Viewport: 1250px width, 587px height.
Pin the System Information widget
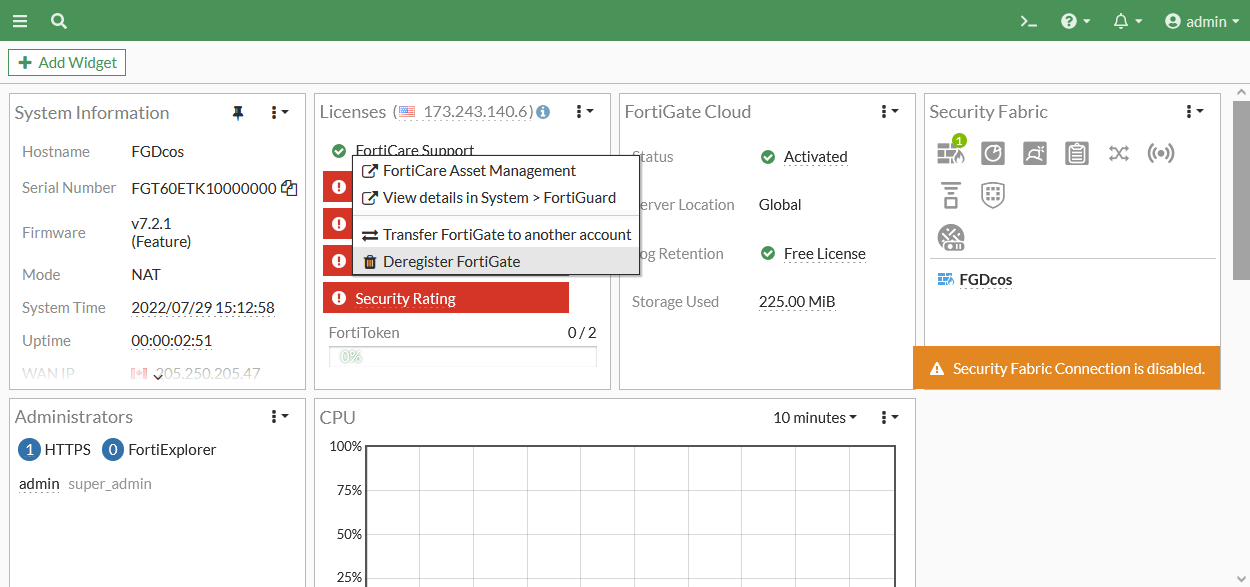pyautogui.click(x=238, y=113)
